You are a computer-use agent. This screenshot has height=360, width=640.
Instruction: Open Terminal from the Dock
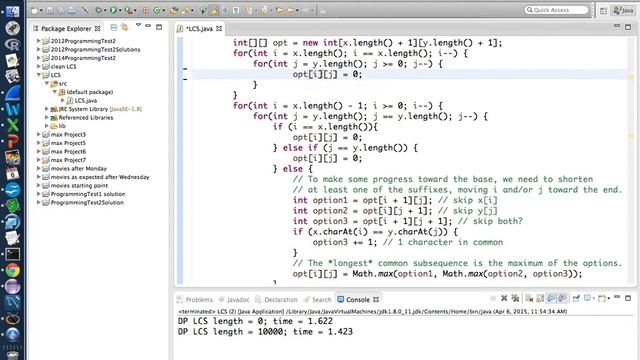pyautogui.click(x=12, y=254)
